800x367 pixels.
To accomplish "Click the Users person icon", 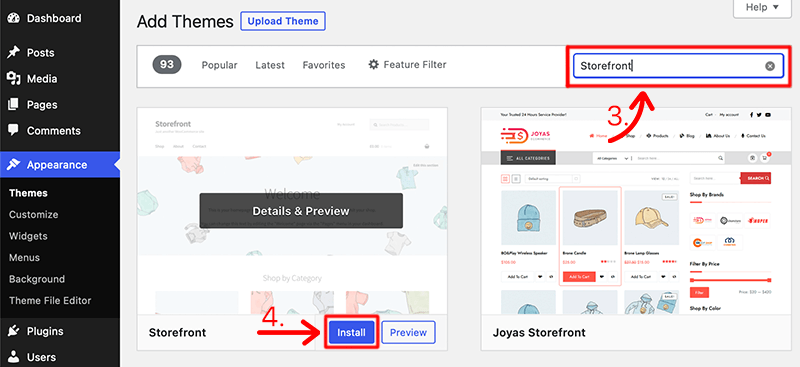I will (x=14, y=357).
